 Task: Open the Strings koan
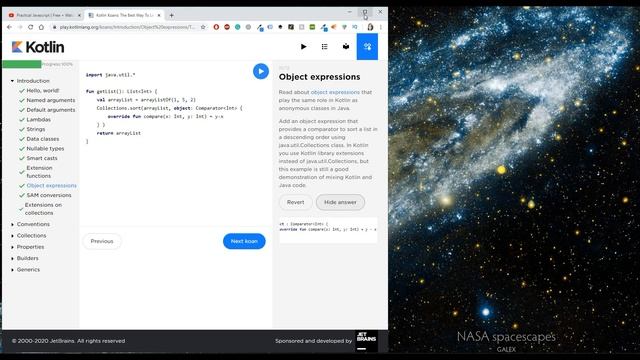(36, 129)
